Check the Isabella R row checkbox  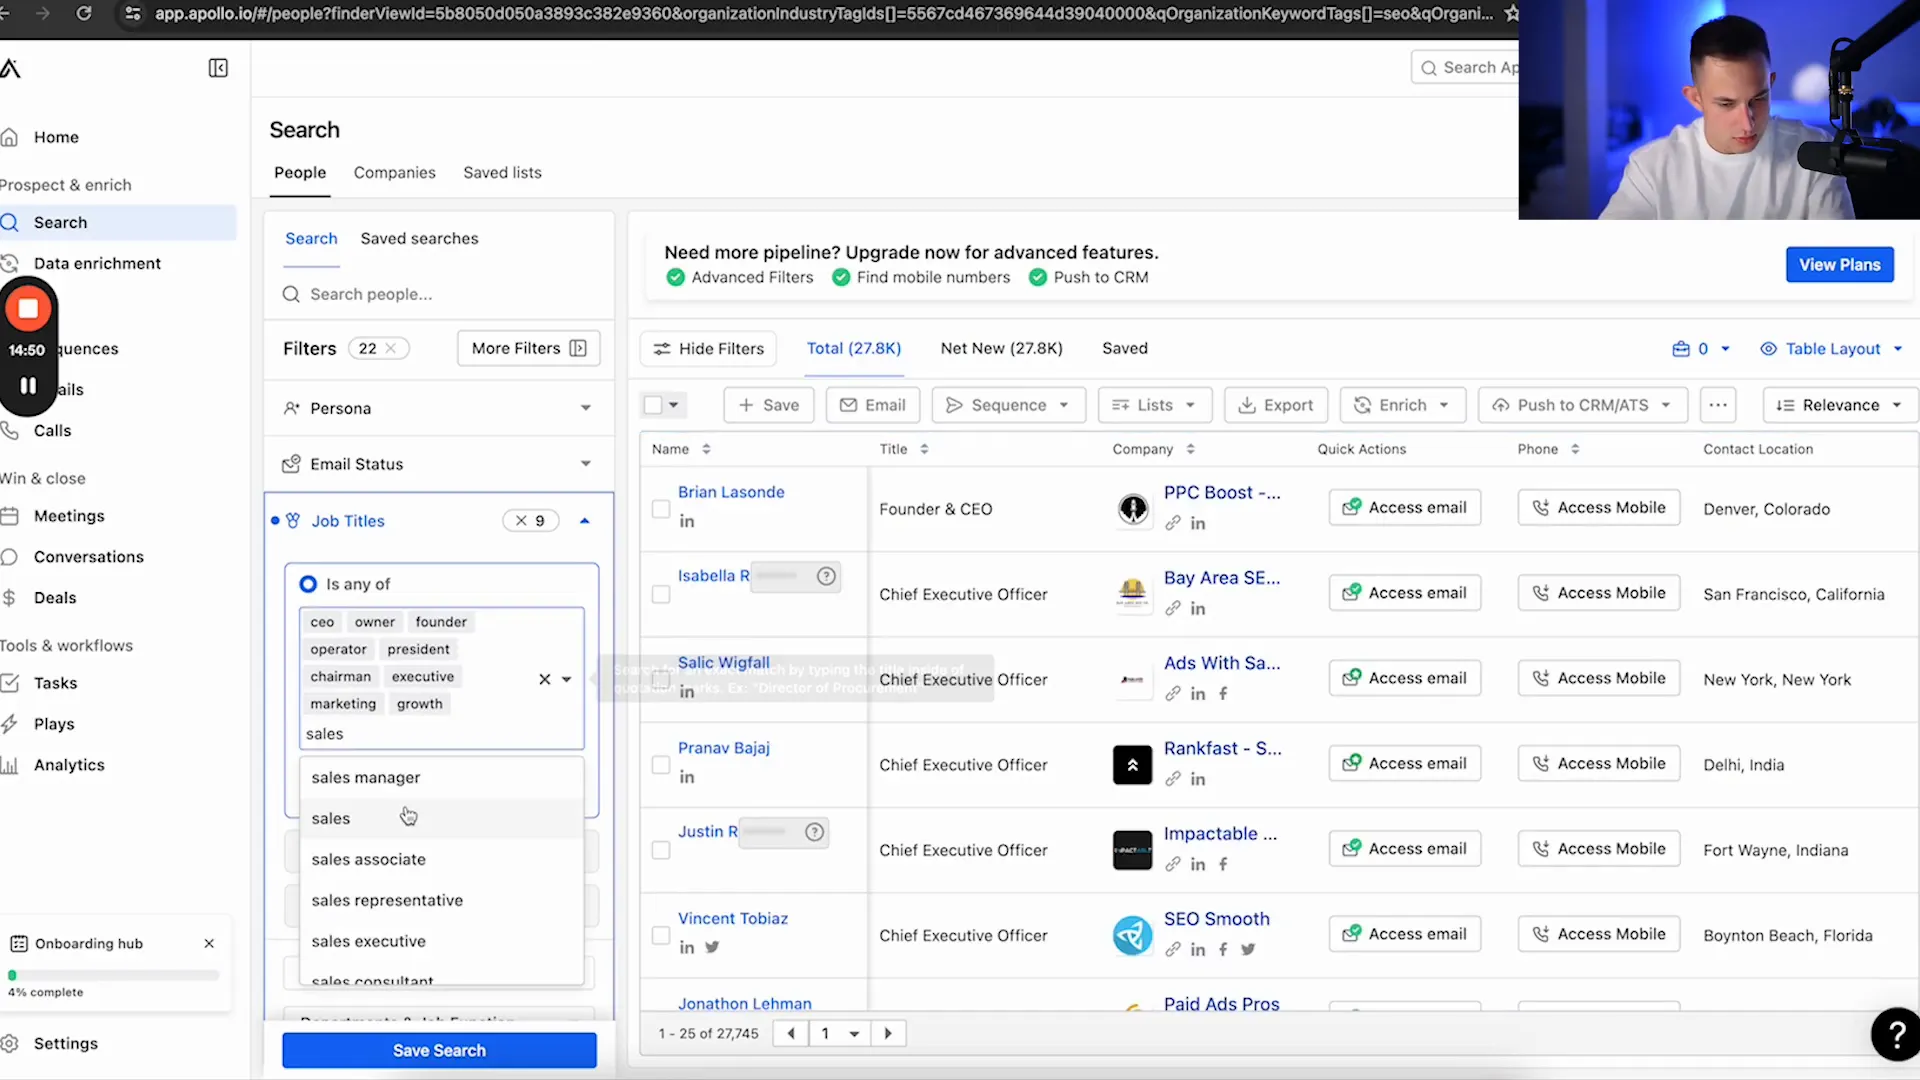coord(661,595)
